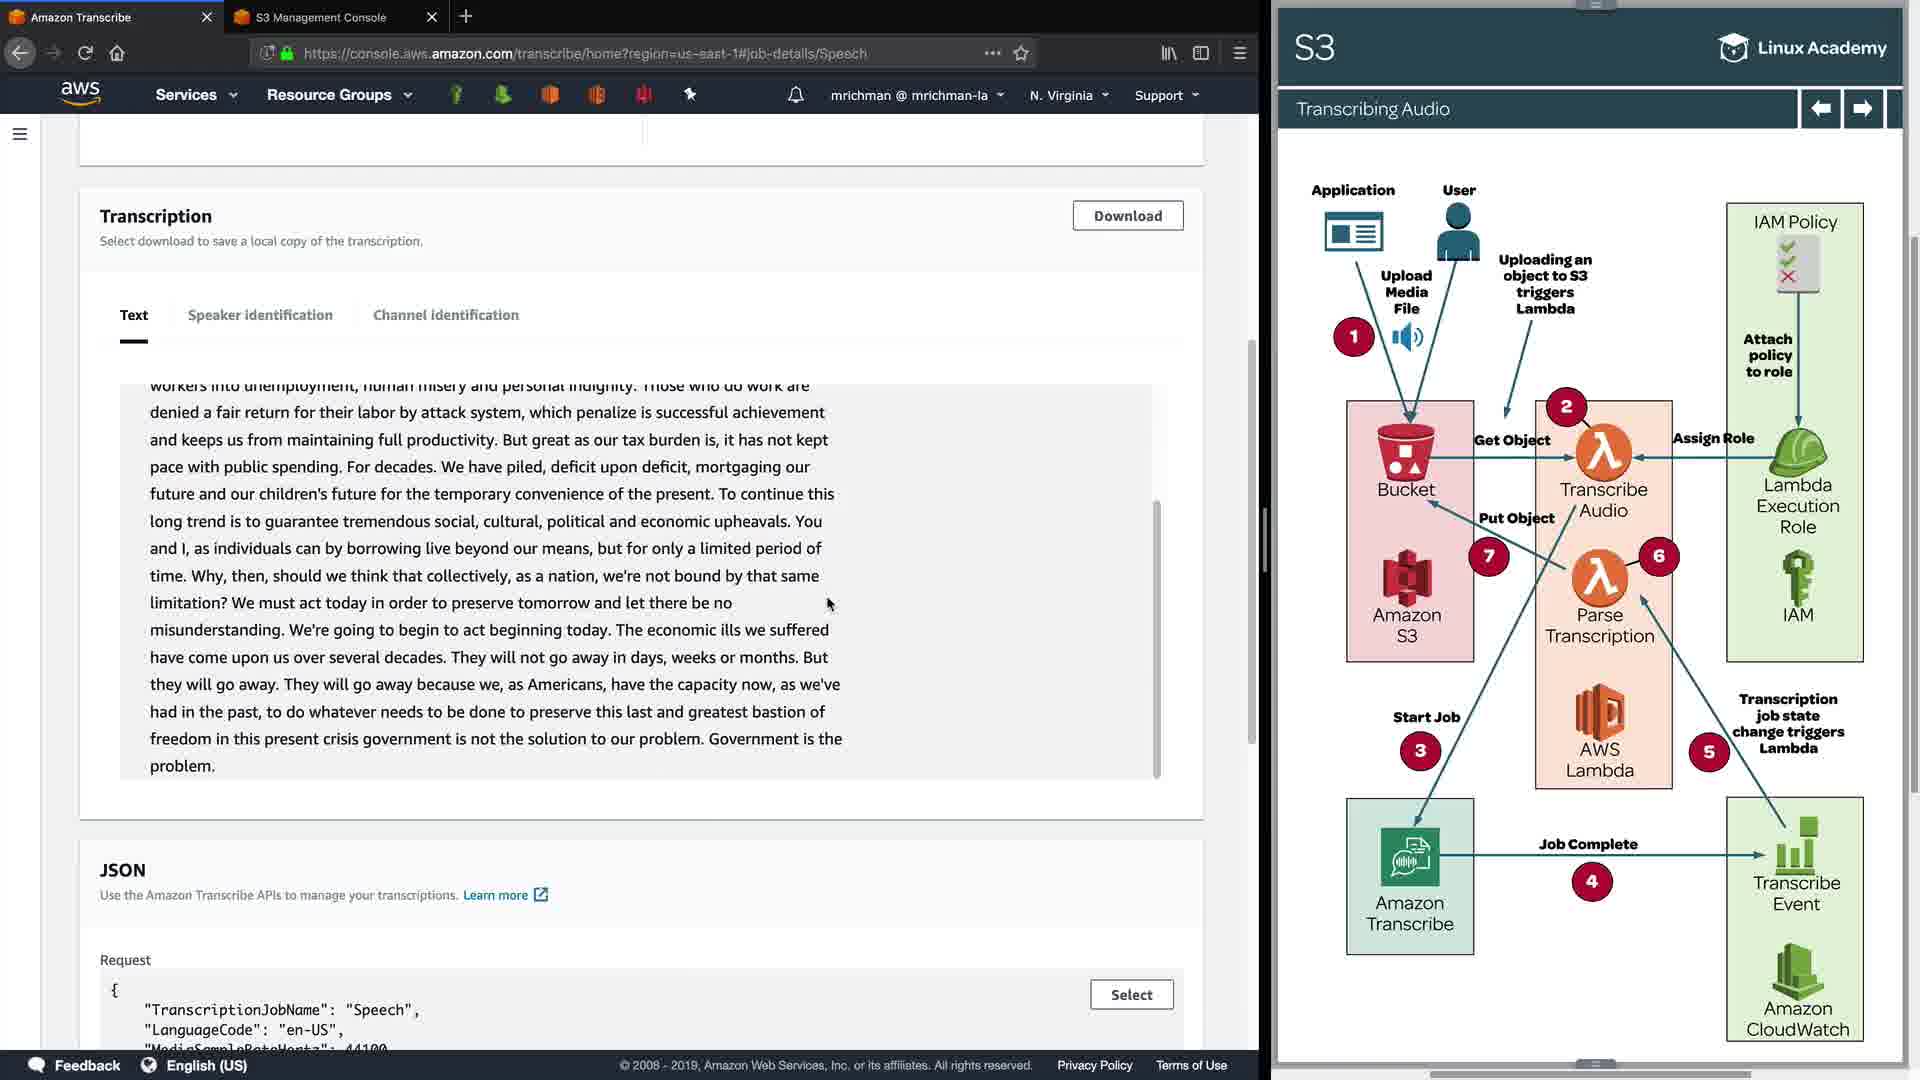Toggle the browser sidebar icon
1920x1080 pixels.
click(x=1201, y=53)
